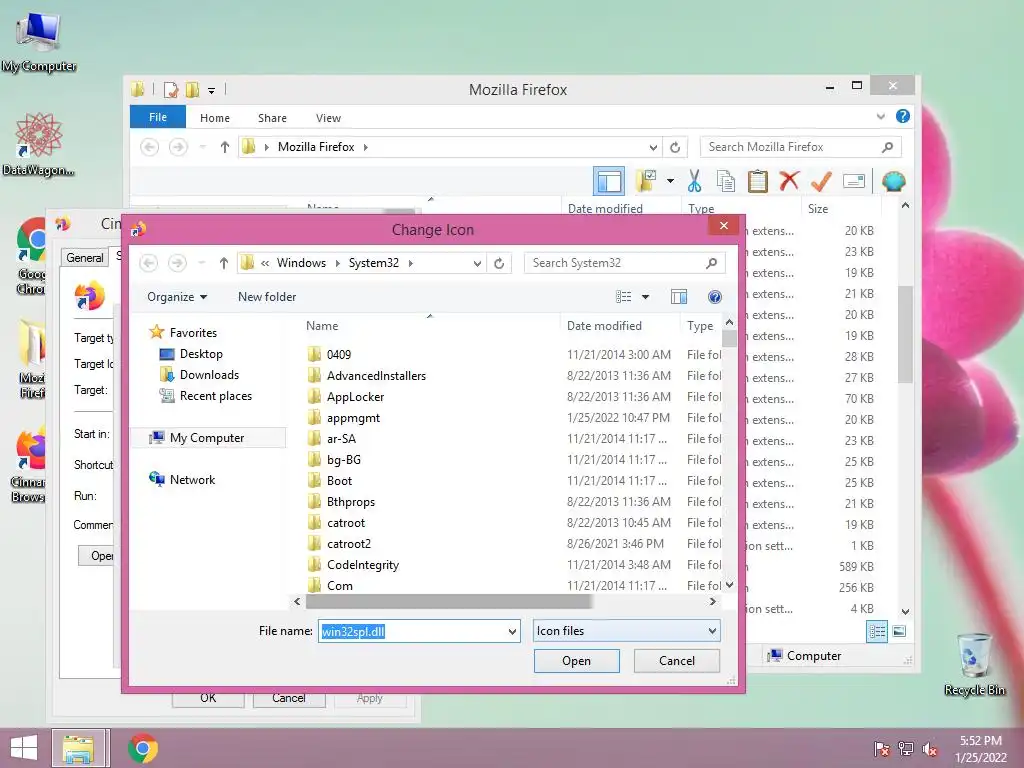This screenshot has height=768, width=1024.
Task: Click the Back arrow in Change Icon dialog
Action: point(148,263)
